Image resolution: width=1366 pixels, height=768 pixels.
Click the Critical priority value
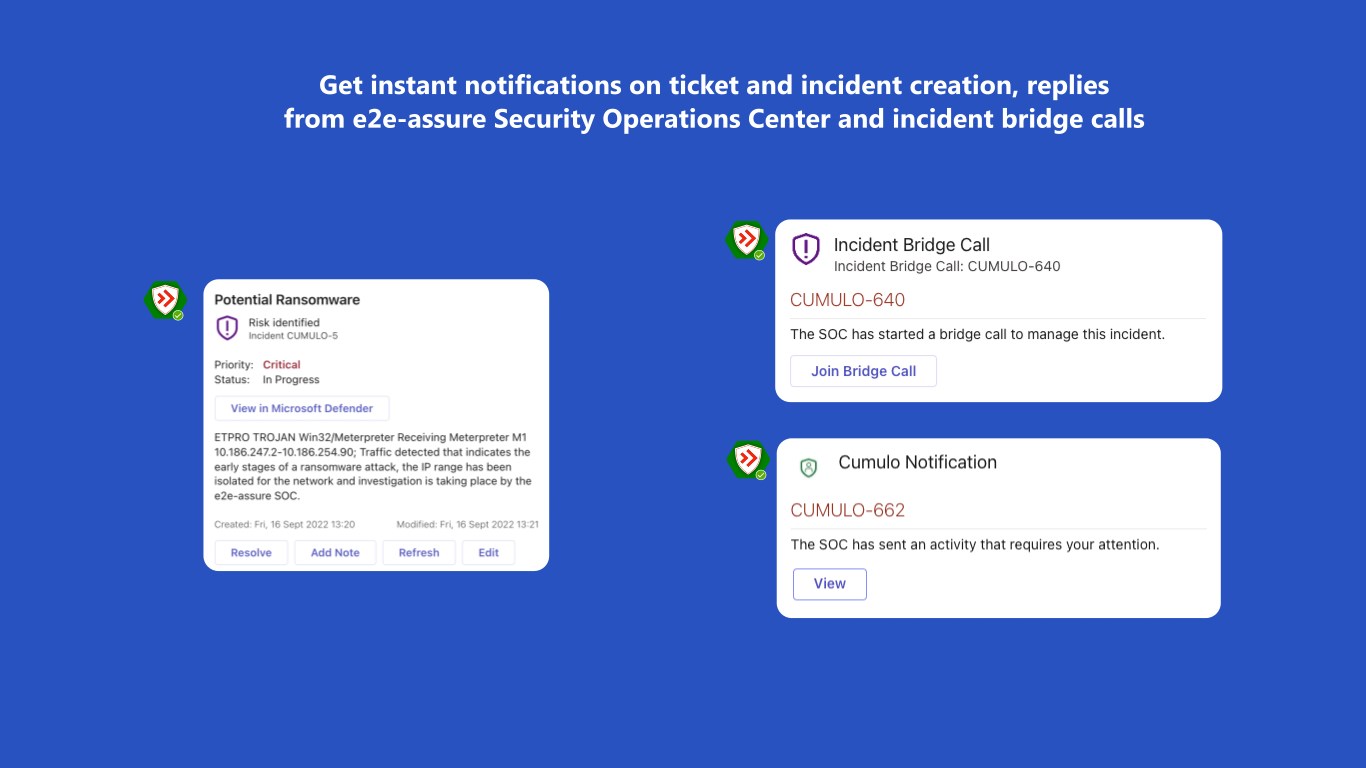pyautogui.click(x=281, y=365)
